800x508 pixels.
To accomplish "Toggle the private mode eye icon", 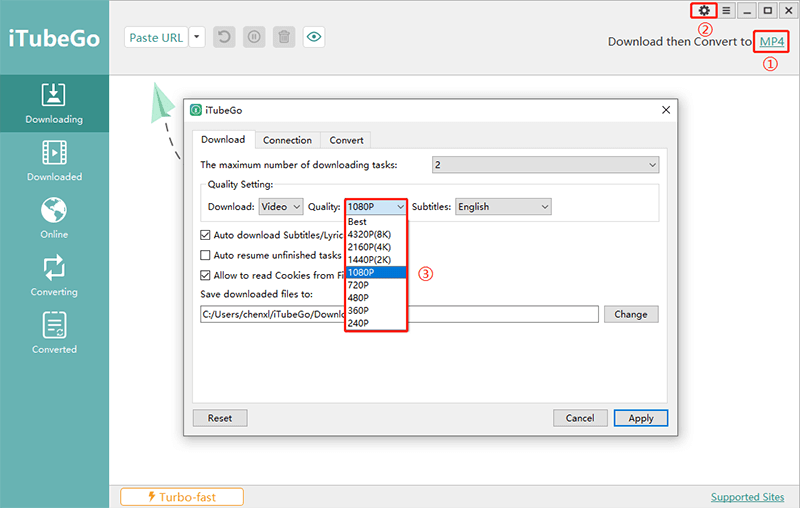I will click(314, 37).
